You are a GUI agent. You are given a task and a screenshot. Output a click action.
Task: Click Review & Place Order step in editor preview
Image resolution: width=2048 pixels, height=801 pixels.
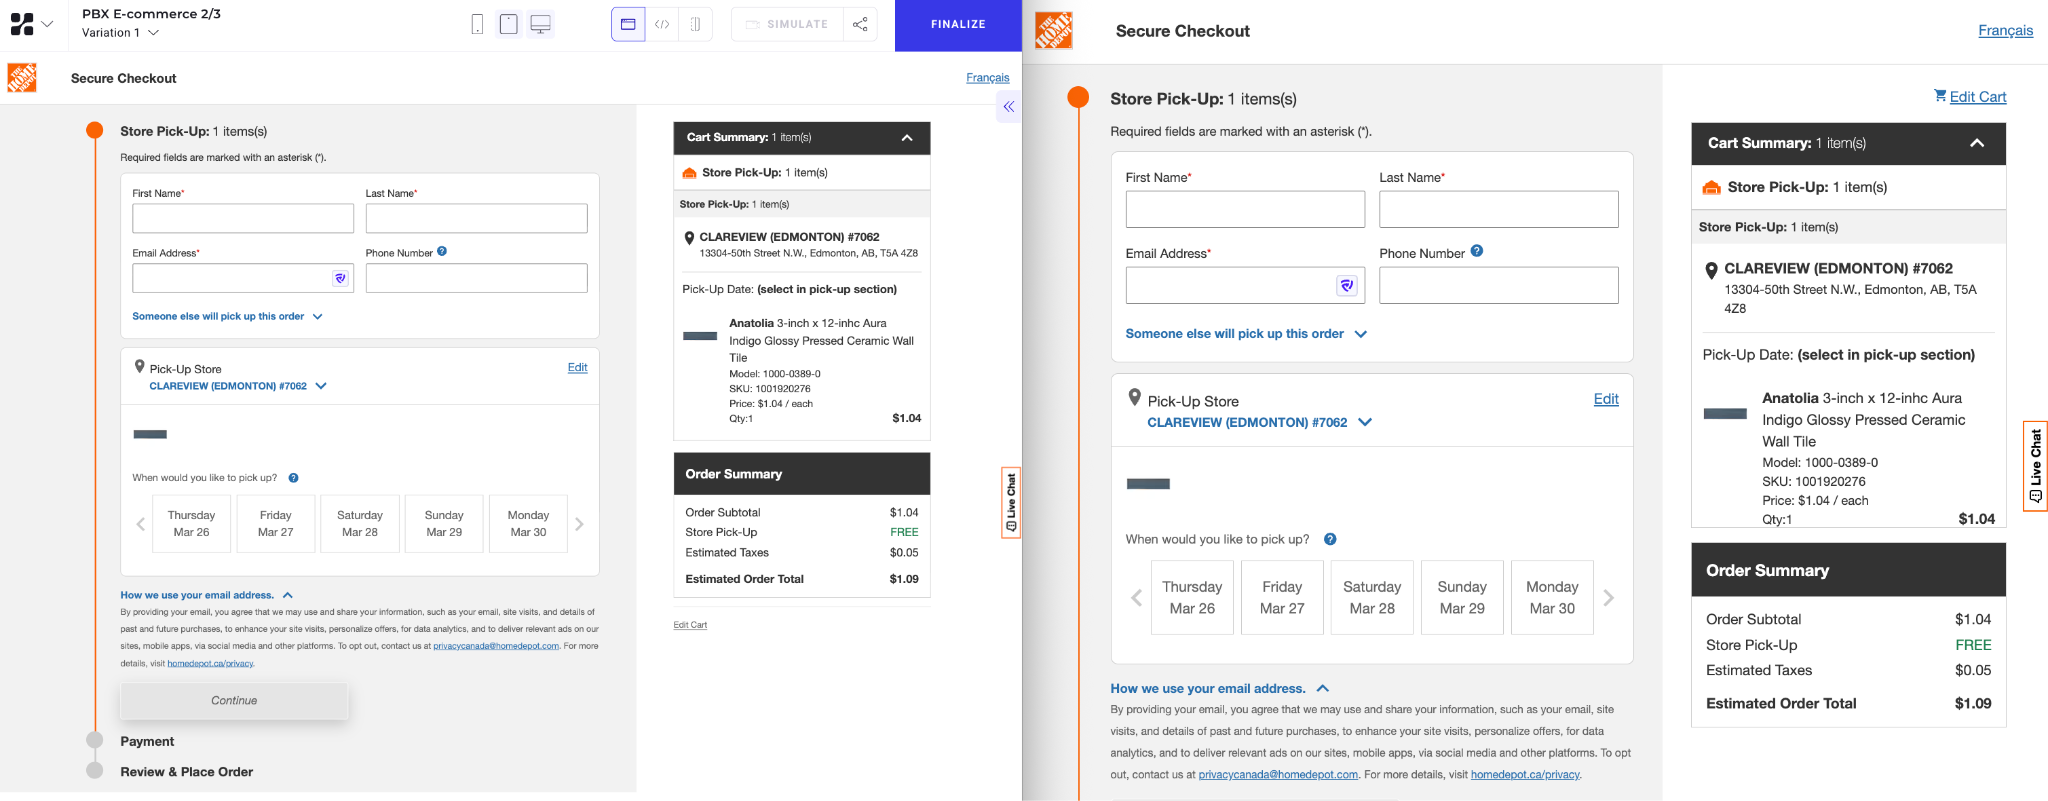click(186, 772)
